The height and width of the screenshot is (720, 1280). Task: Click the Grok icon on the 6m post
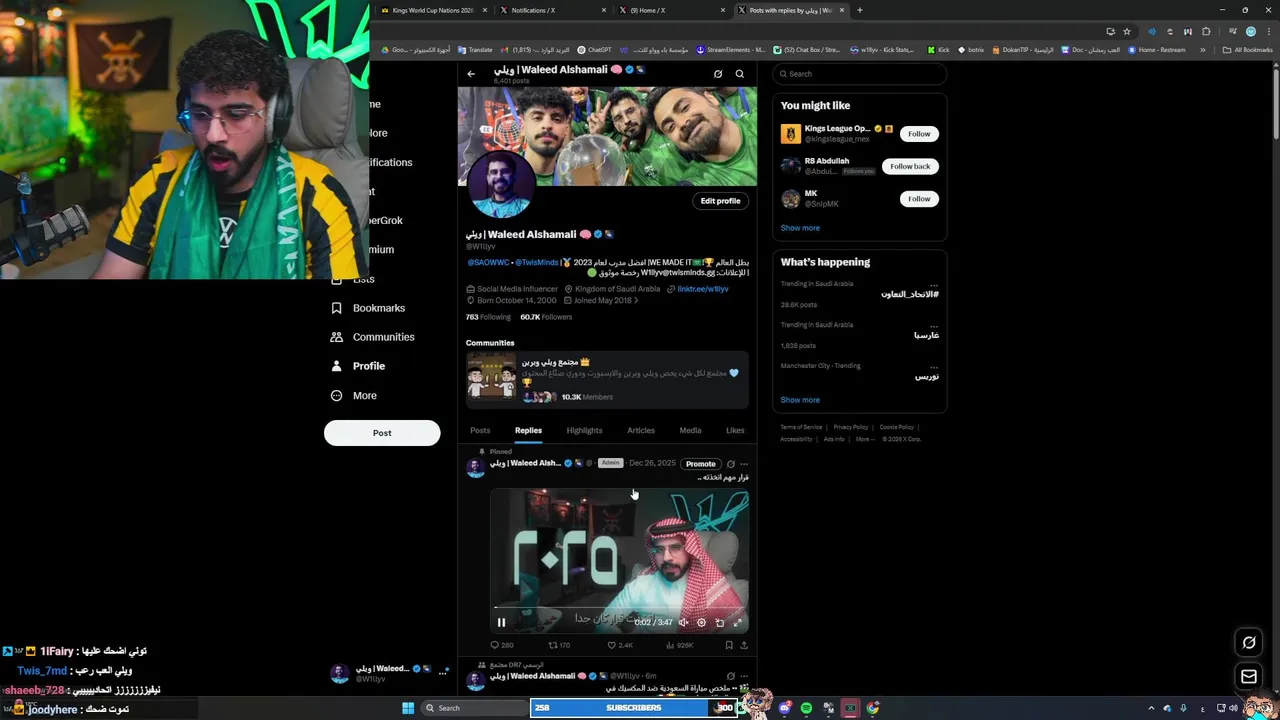731,676
